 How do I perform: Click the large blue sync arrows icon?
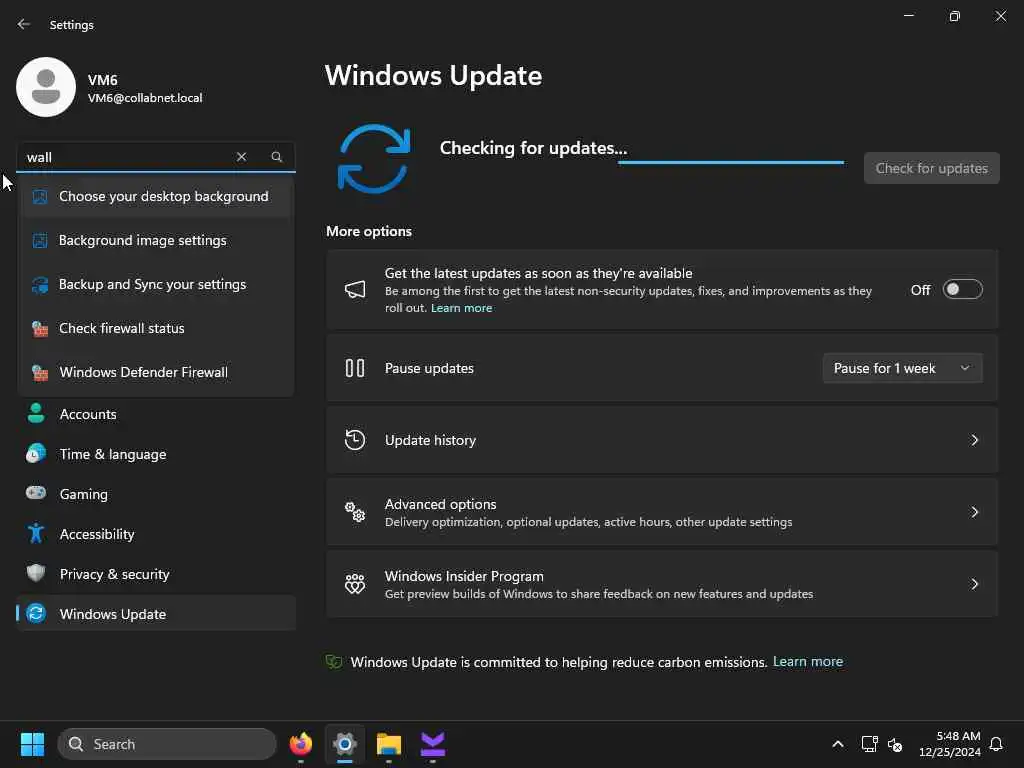coord(374,159)
